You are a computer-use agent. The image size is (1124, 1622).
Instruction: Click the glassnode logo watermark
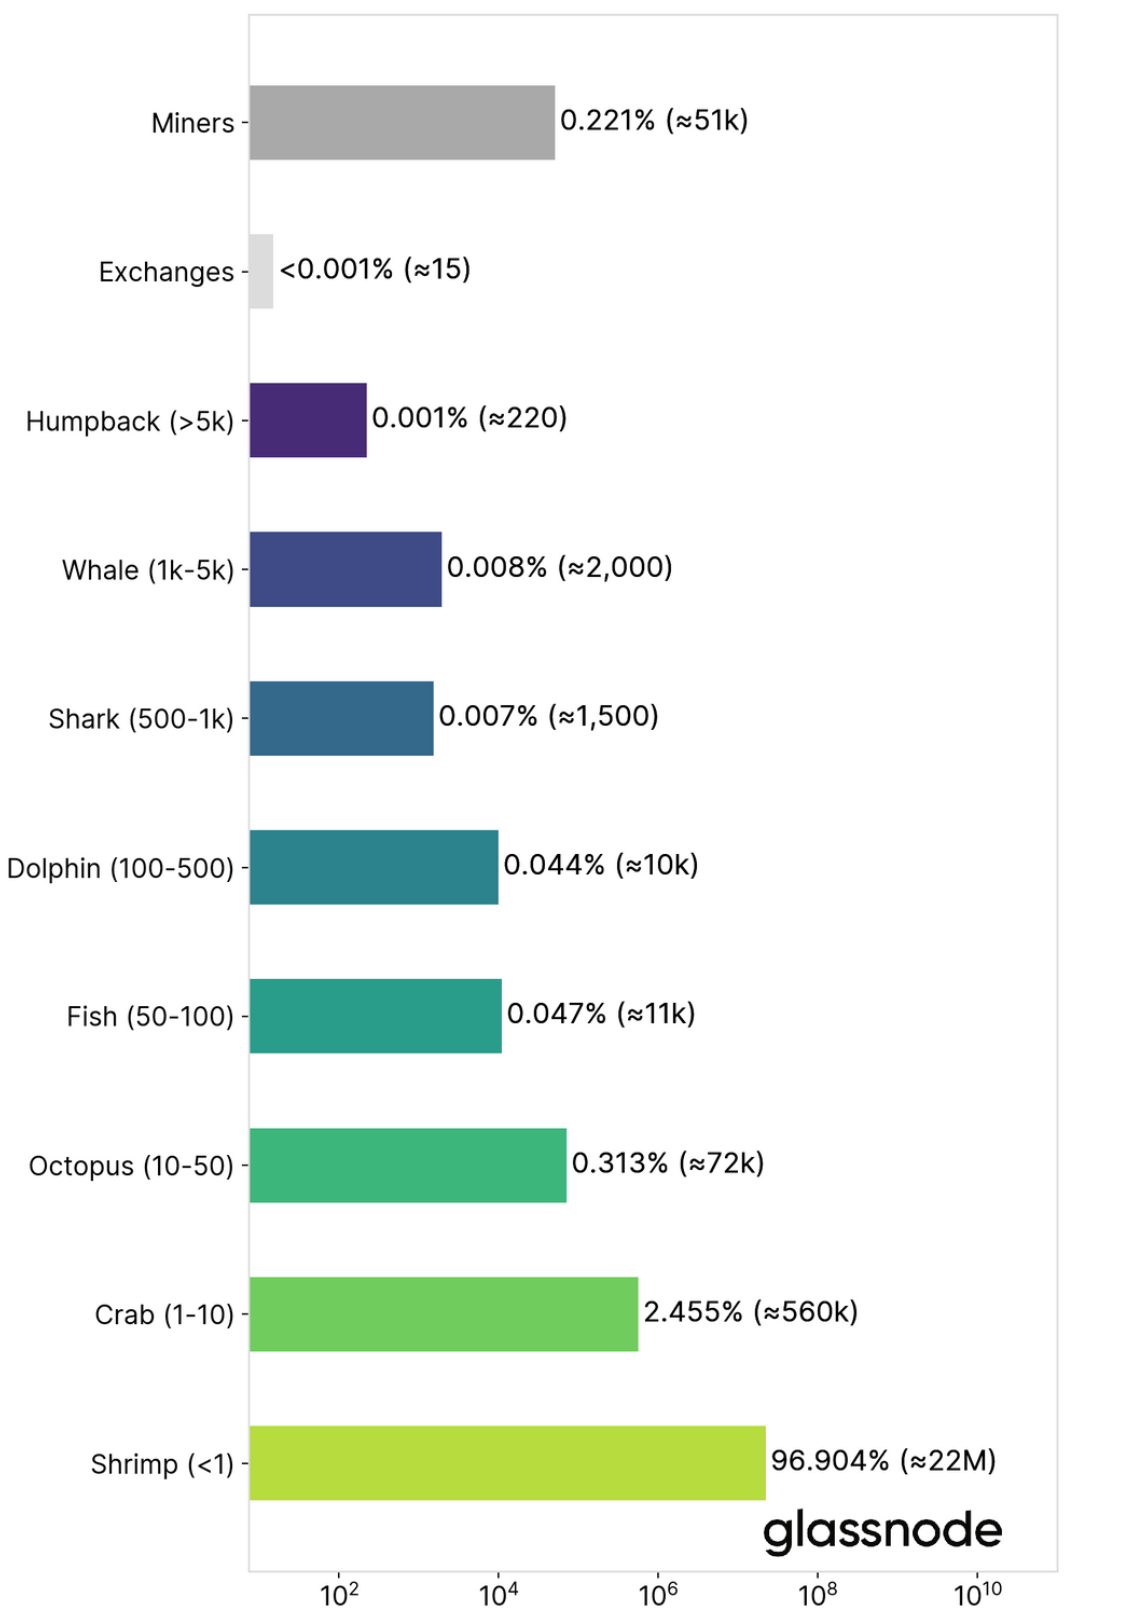click(x=882, y=1531)
